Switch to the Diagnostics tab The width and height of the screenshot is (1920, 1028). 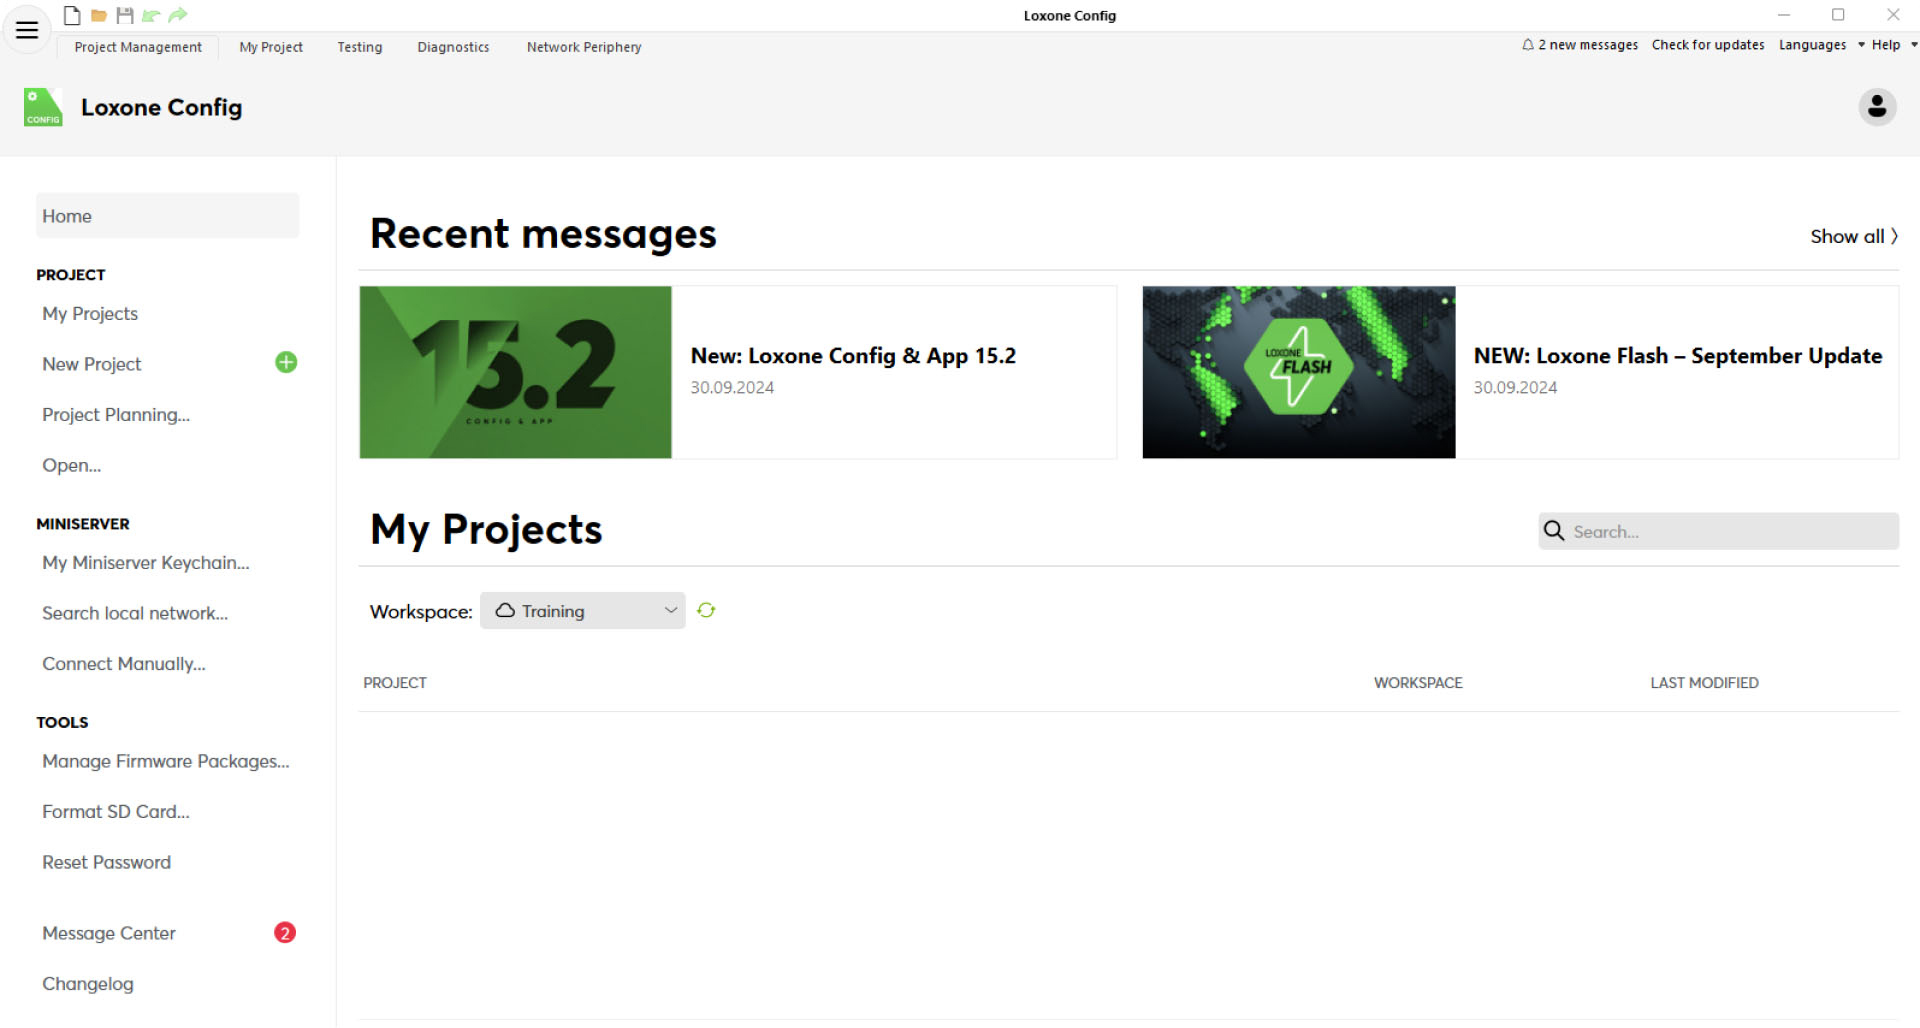coord(453,47)
